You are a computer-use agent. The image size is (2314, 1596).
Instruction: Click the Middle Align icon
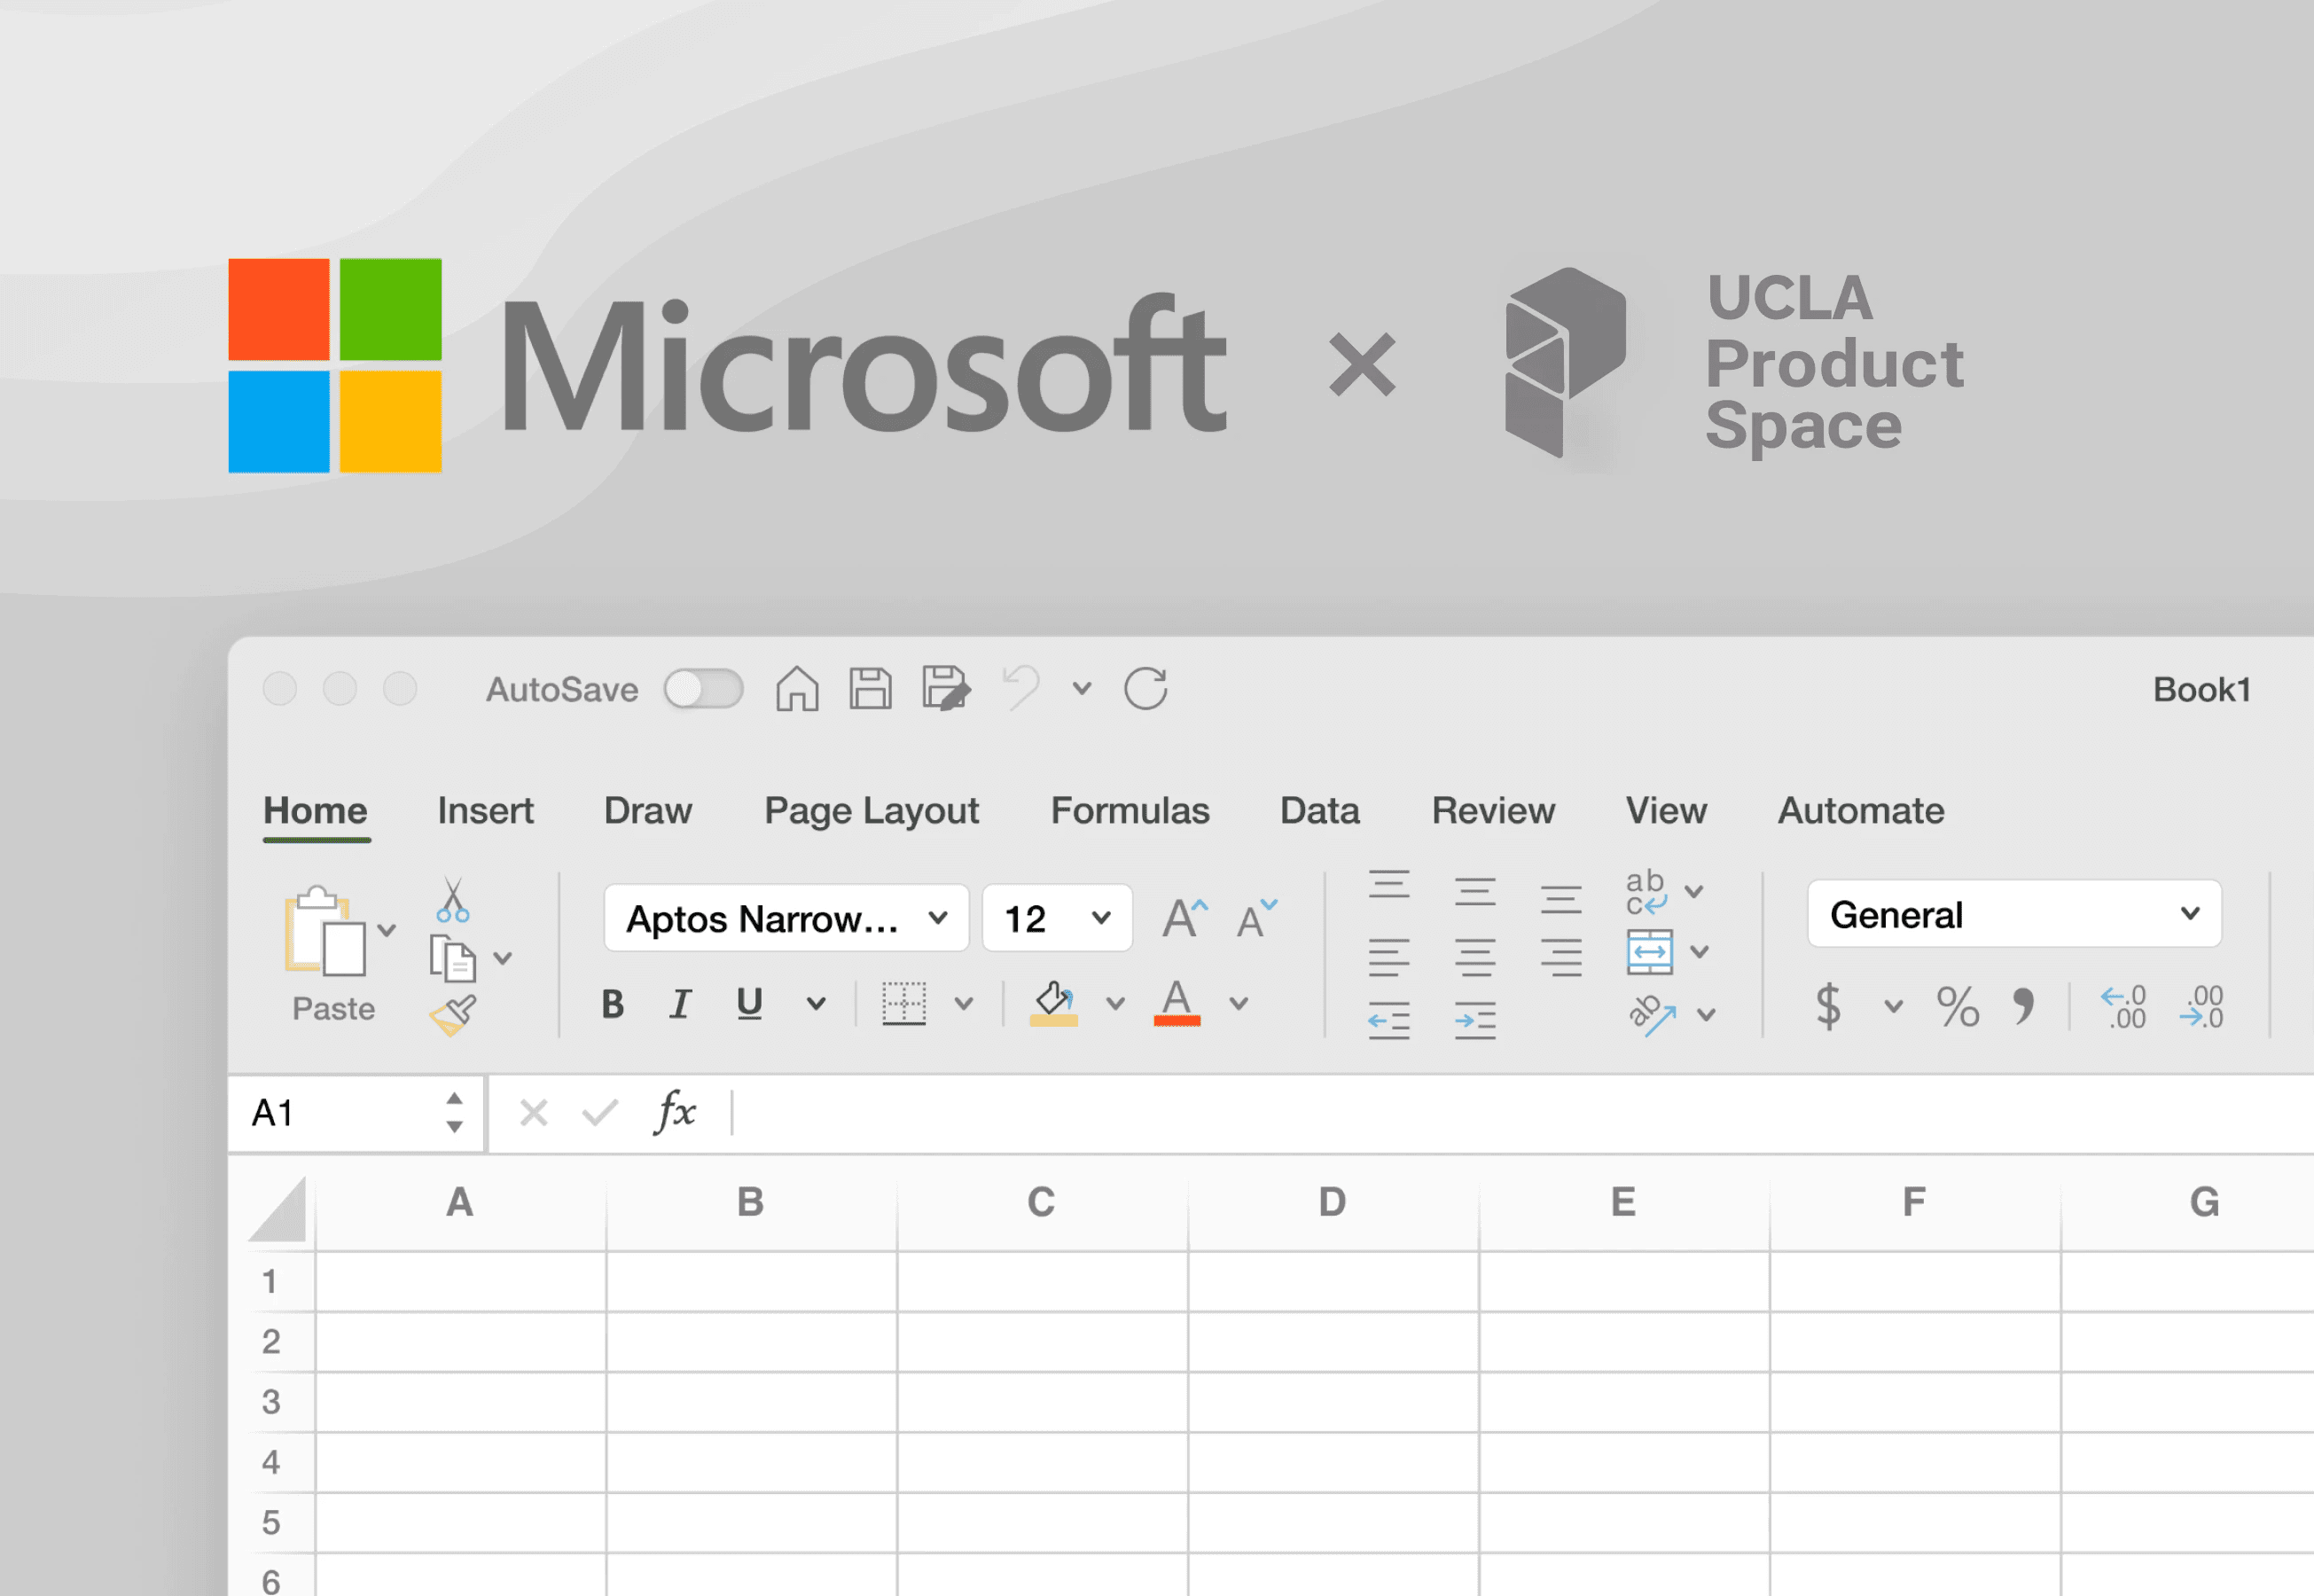1475,891
